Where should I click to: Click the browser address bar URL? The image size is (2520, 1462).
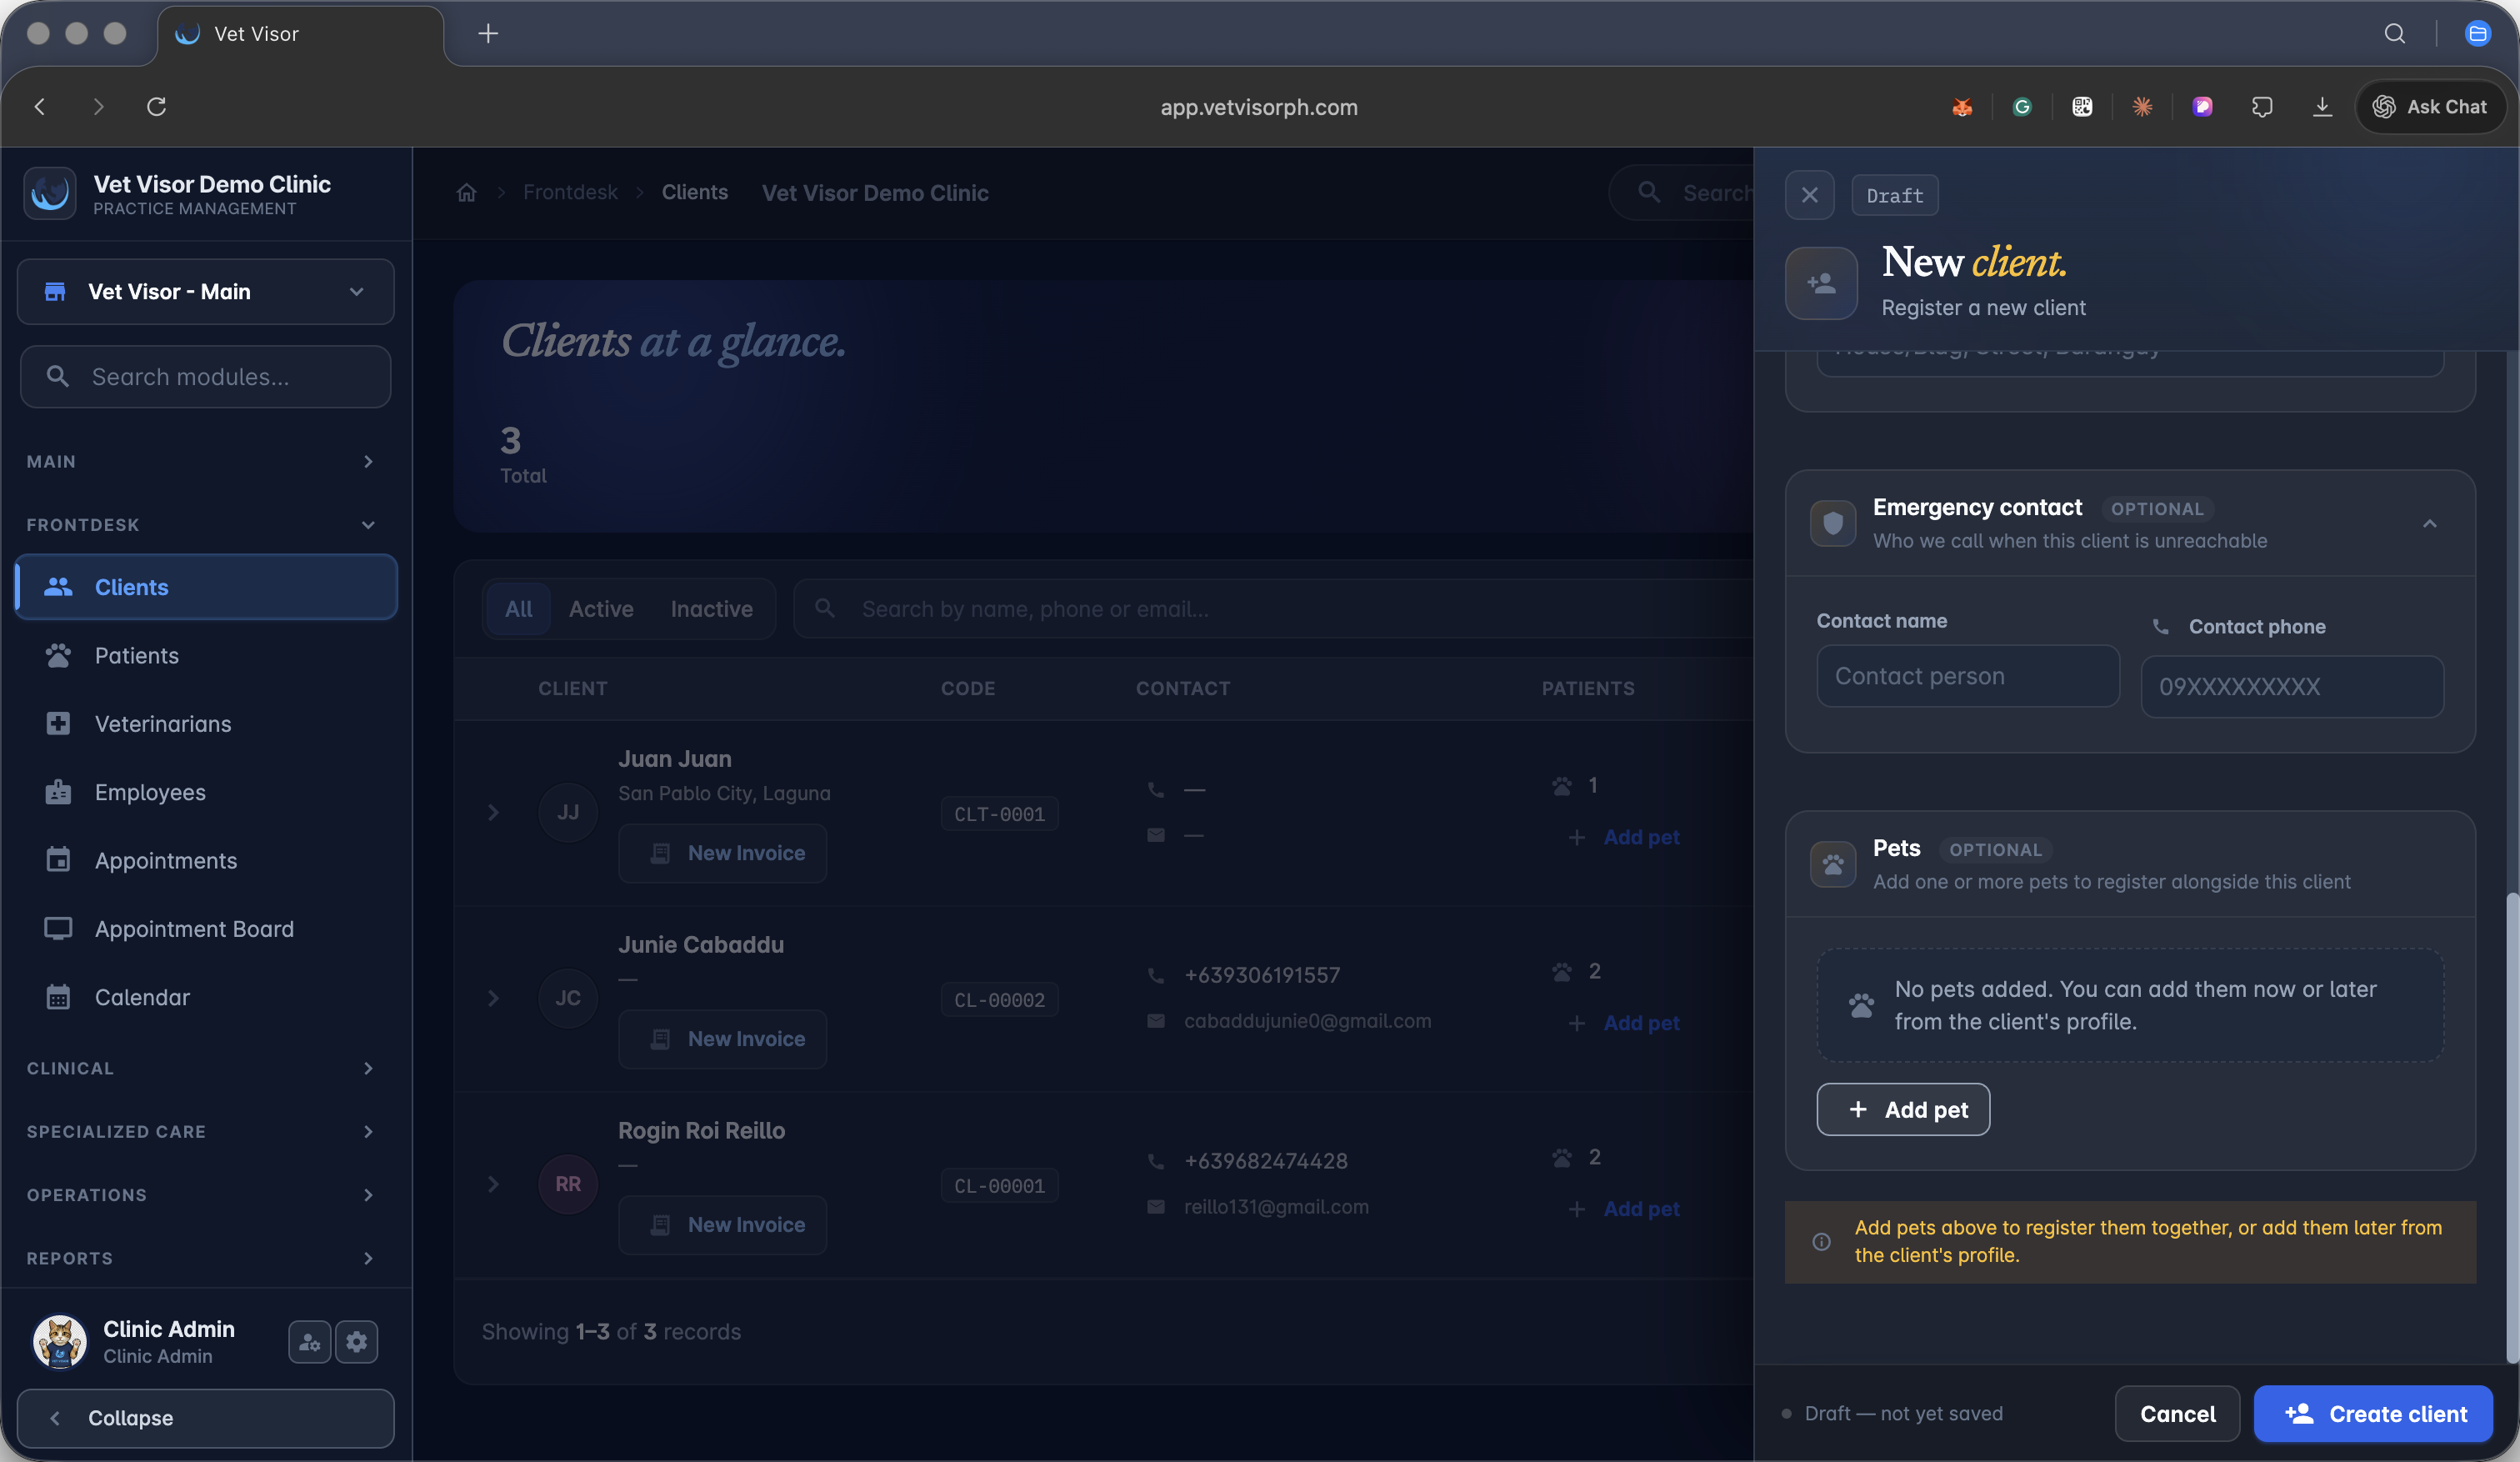pos(1259,107)
